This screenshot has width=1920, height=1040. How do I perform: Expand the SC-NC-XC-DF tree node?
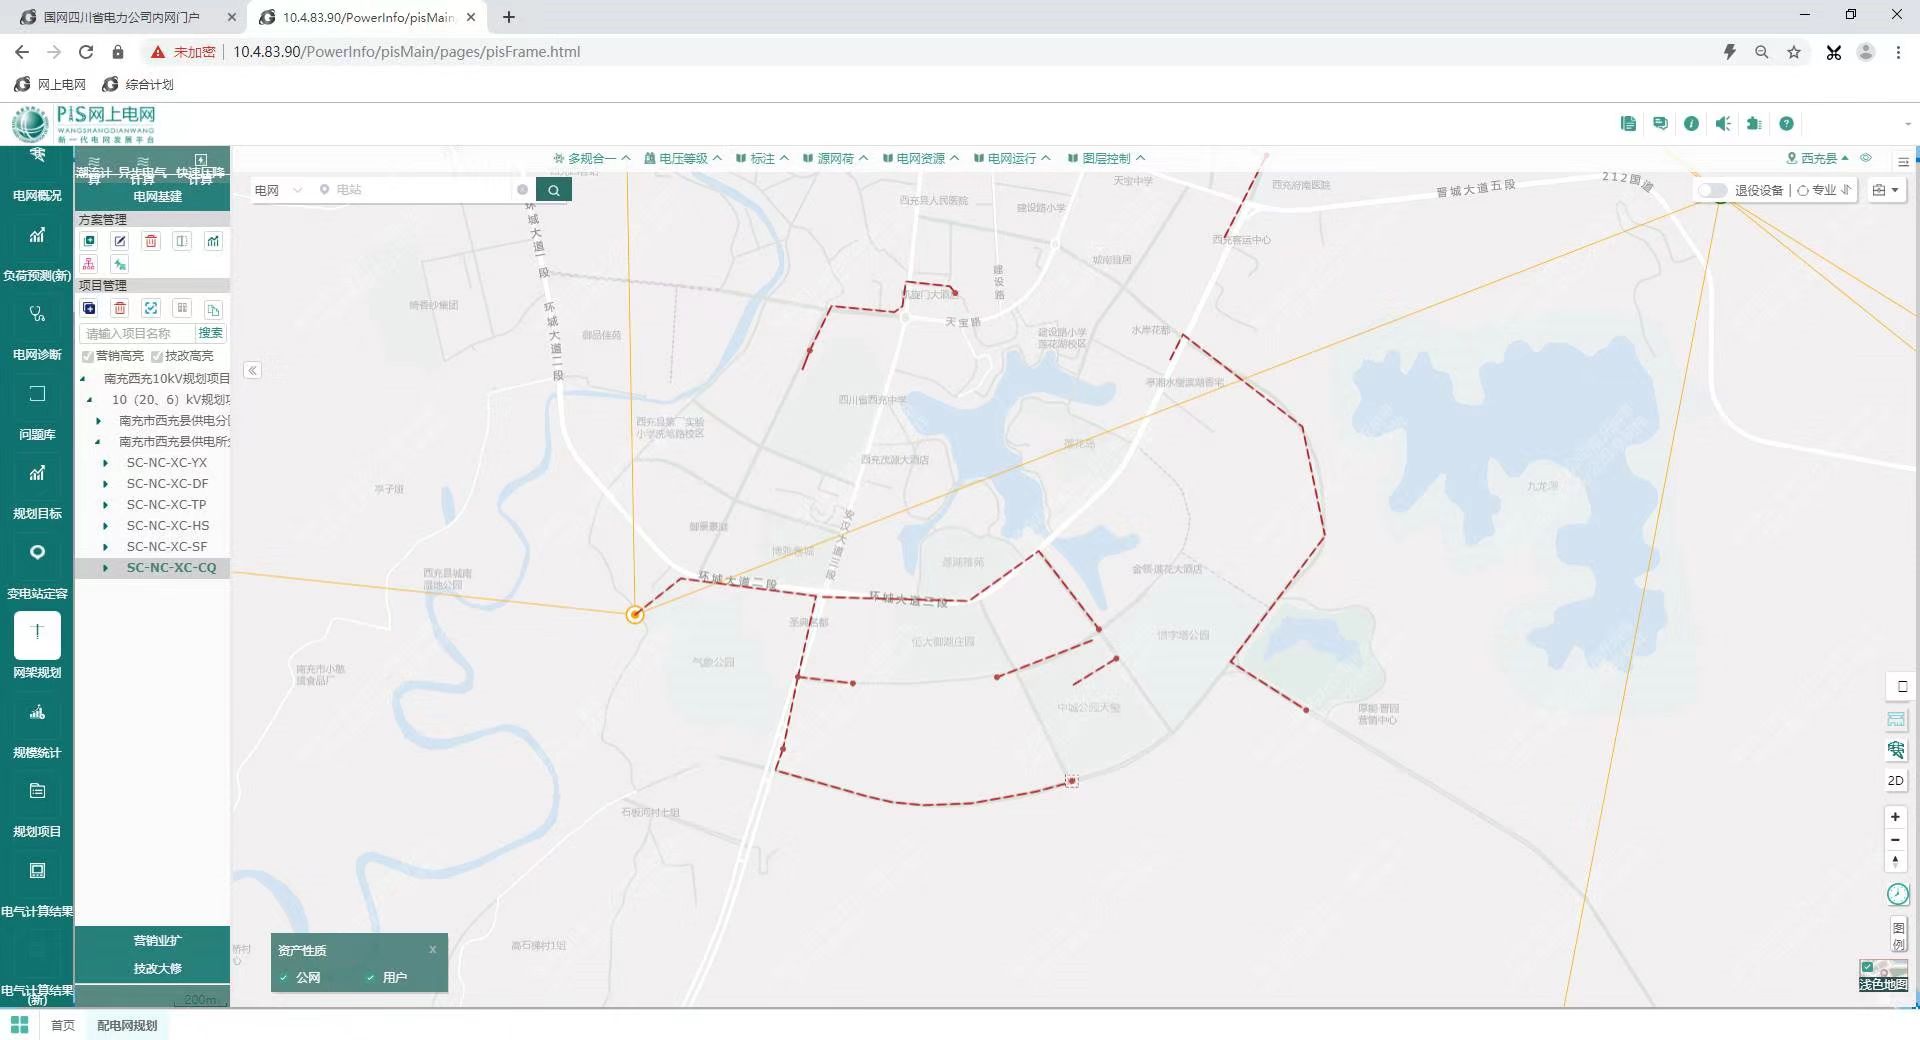click(105, 484)
